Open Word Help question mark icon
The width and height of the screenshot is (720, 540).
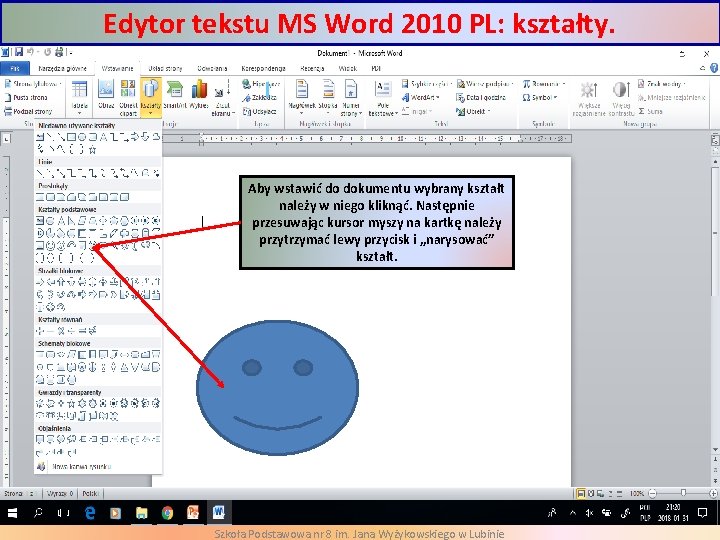pos(714,68)
